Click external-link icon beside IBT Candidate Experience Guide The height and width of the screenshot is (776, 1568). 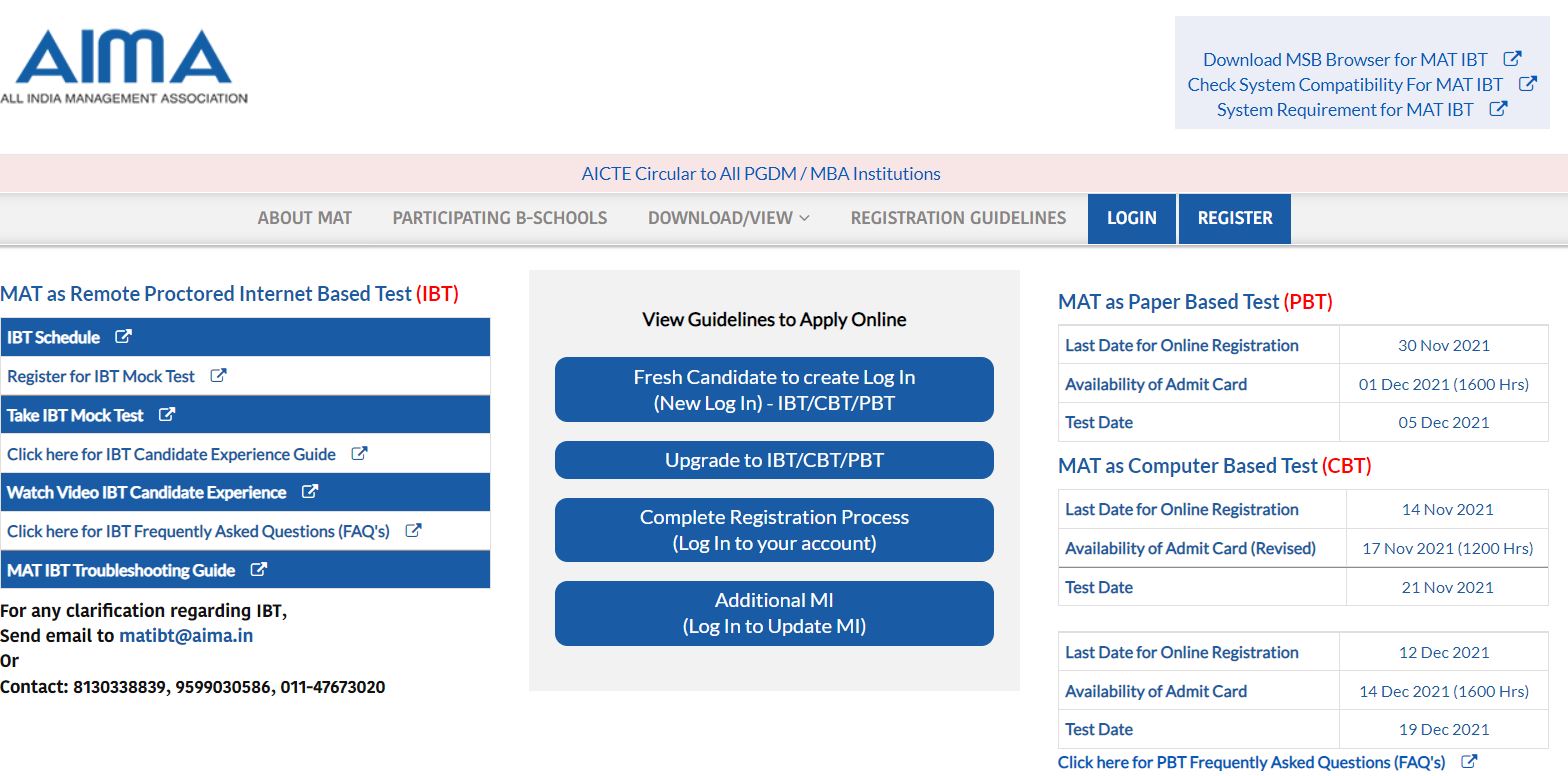(359, 453)
